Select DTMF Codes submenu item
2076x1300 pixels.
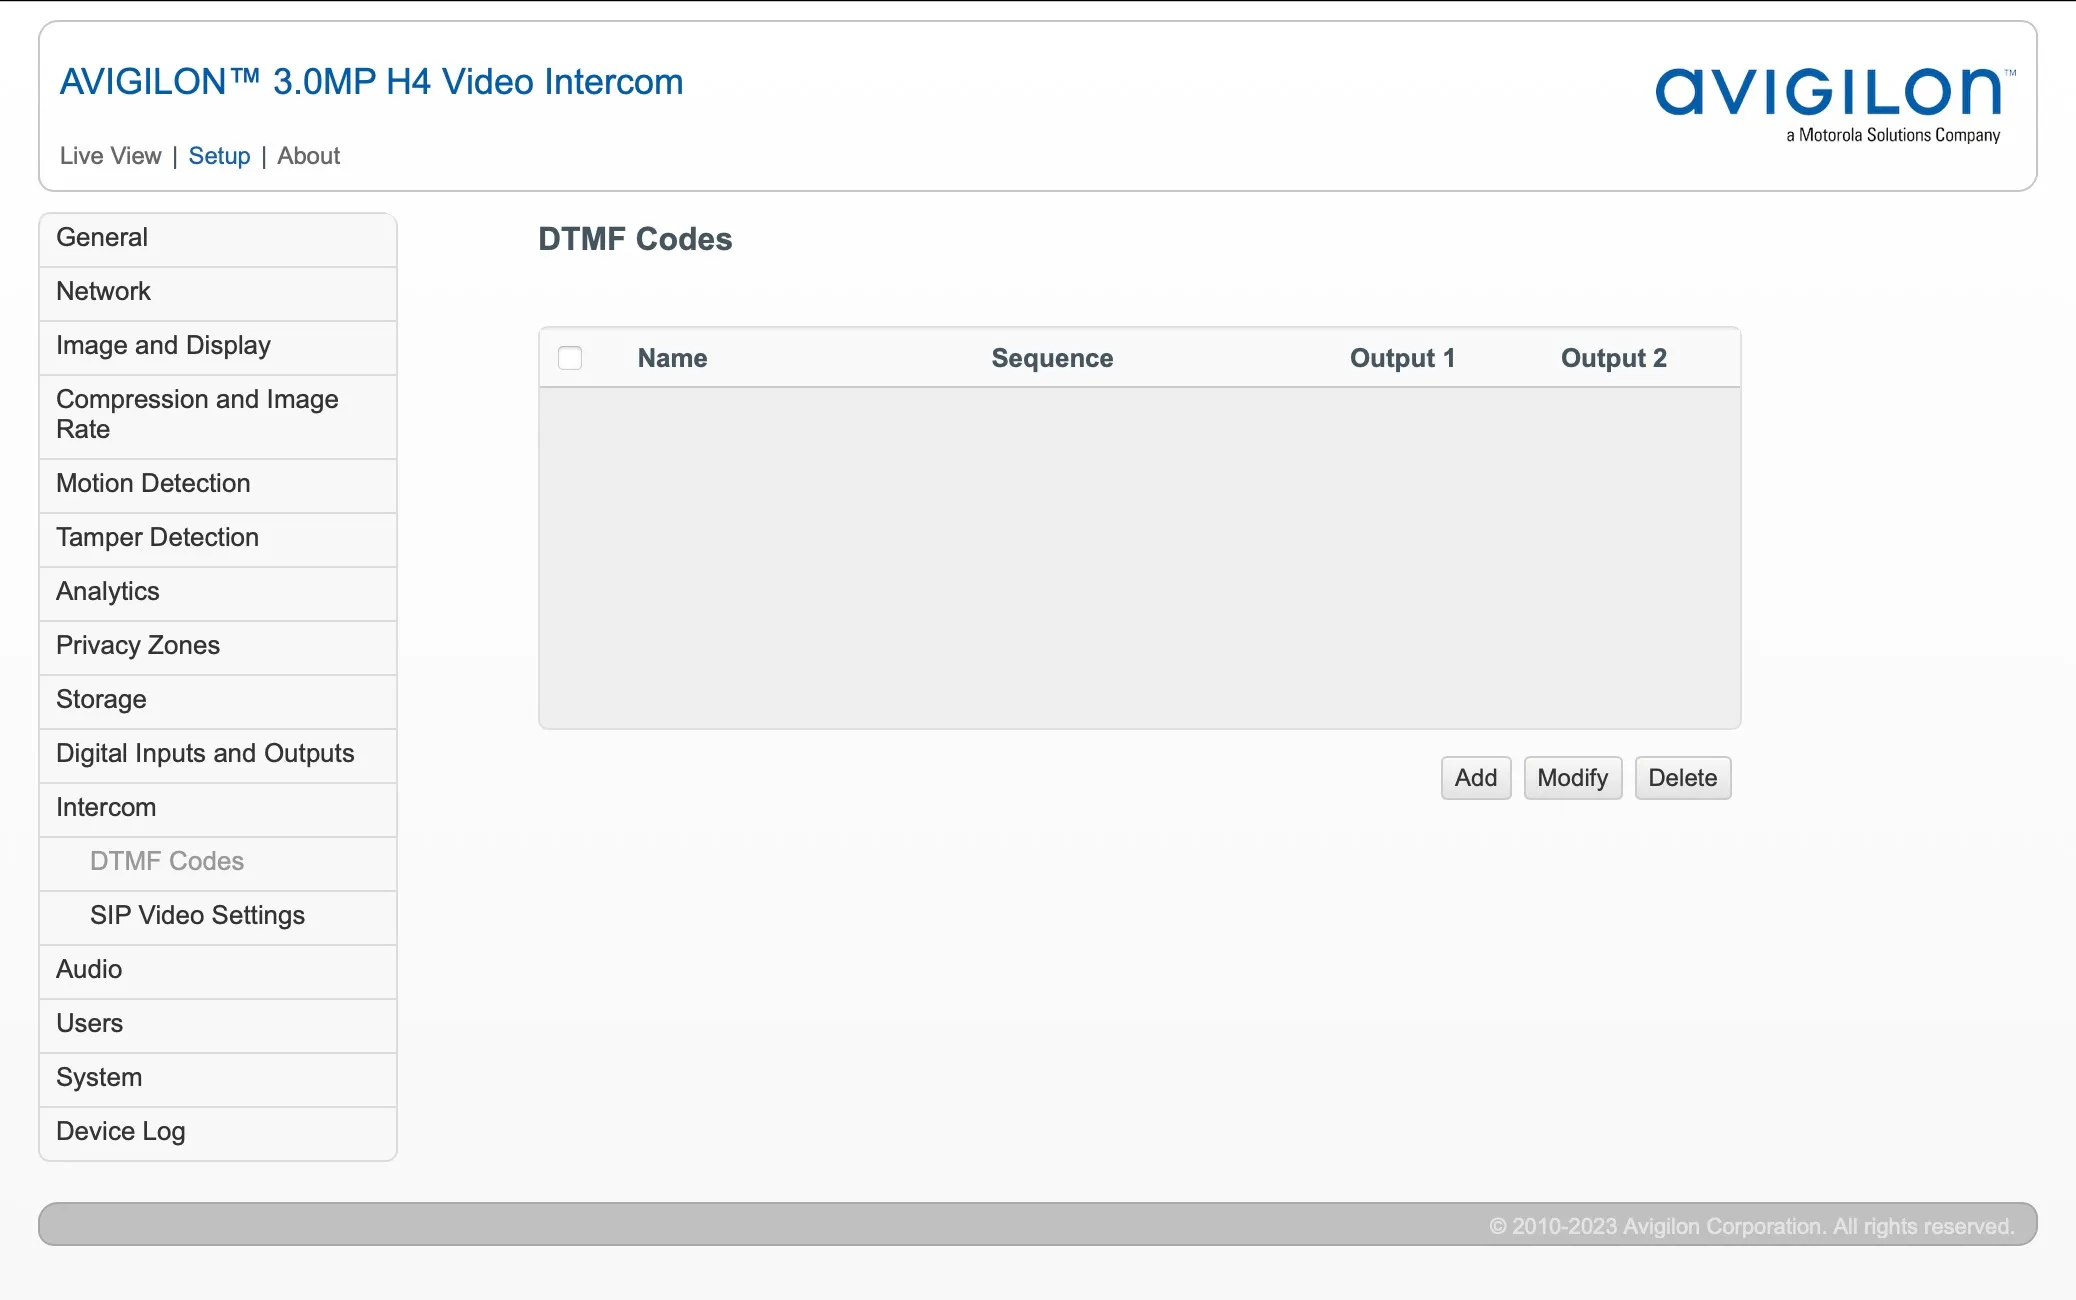[218, 862]
